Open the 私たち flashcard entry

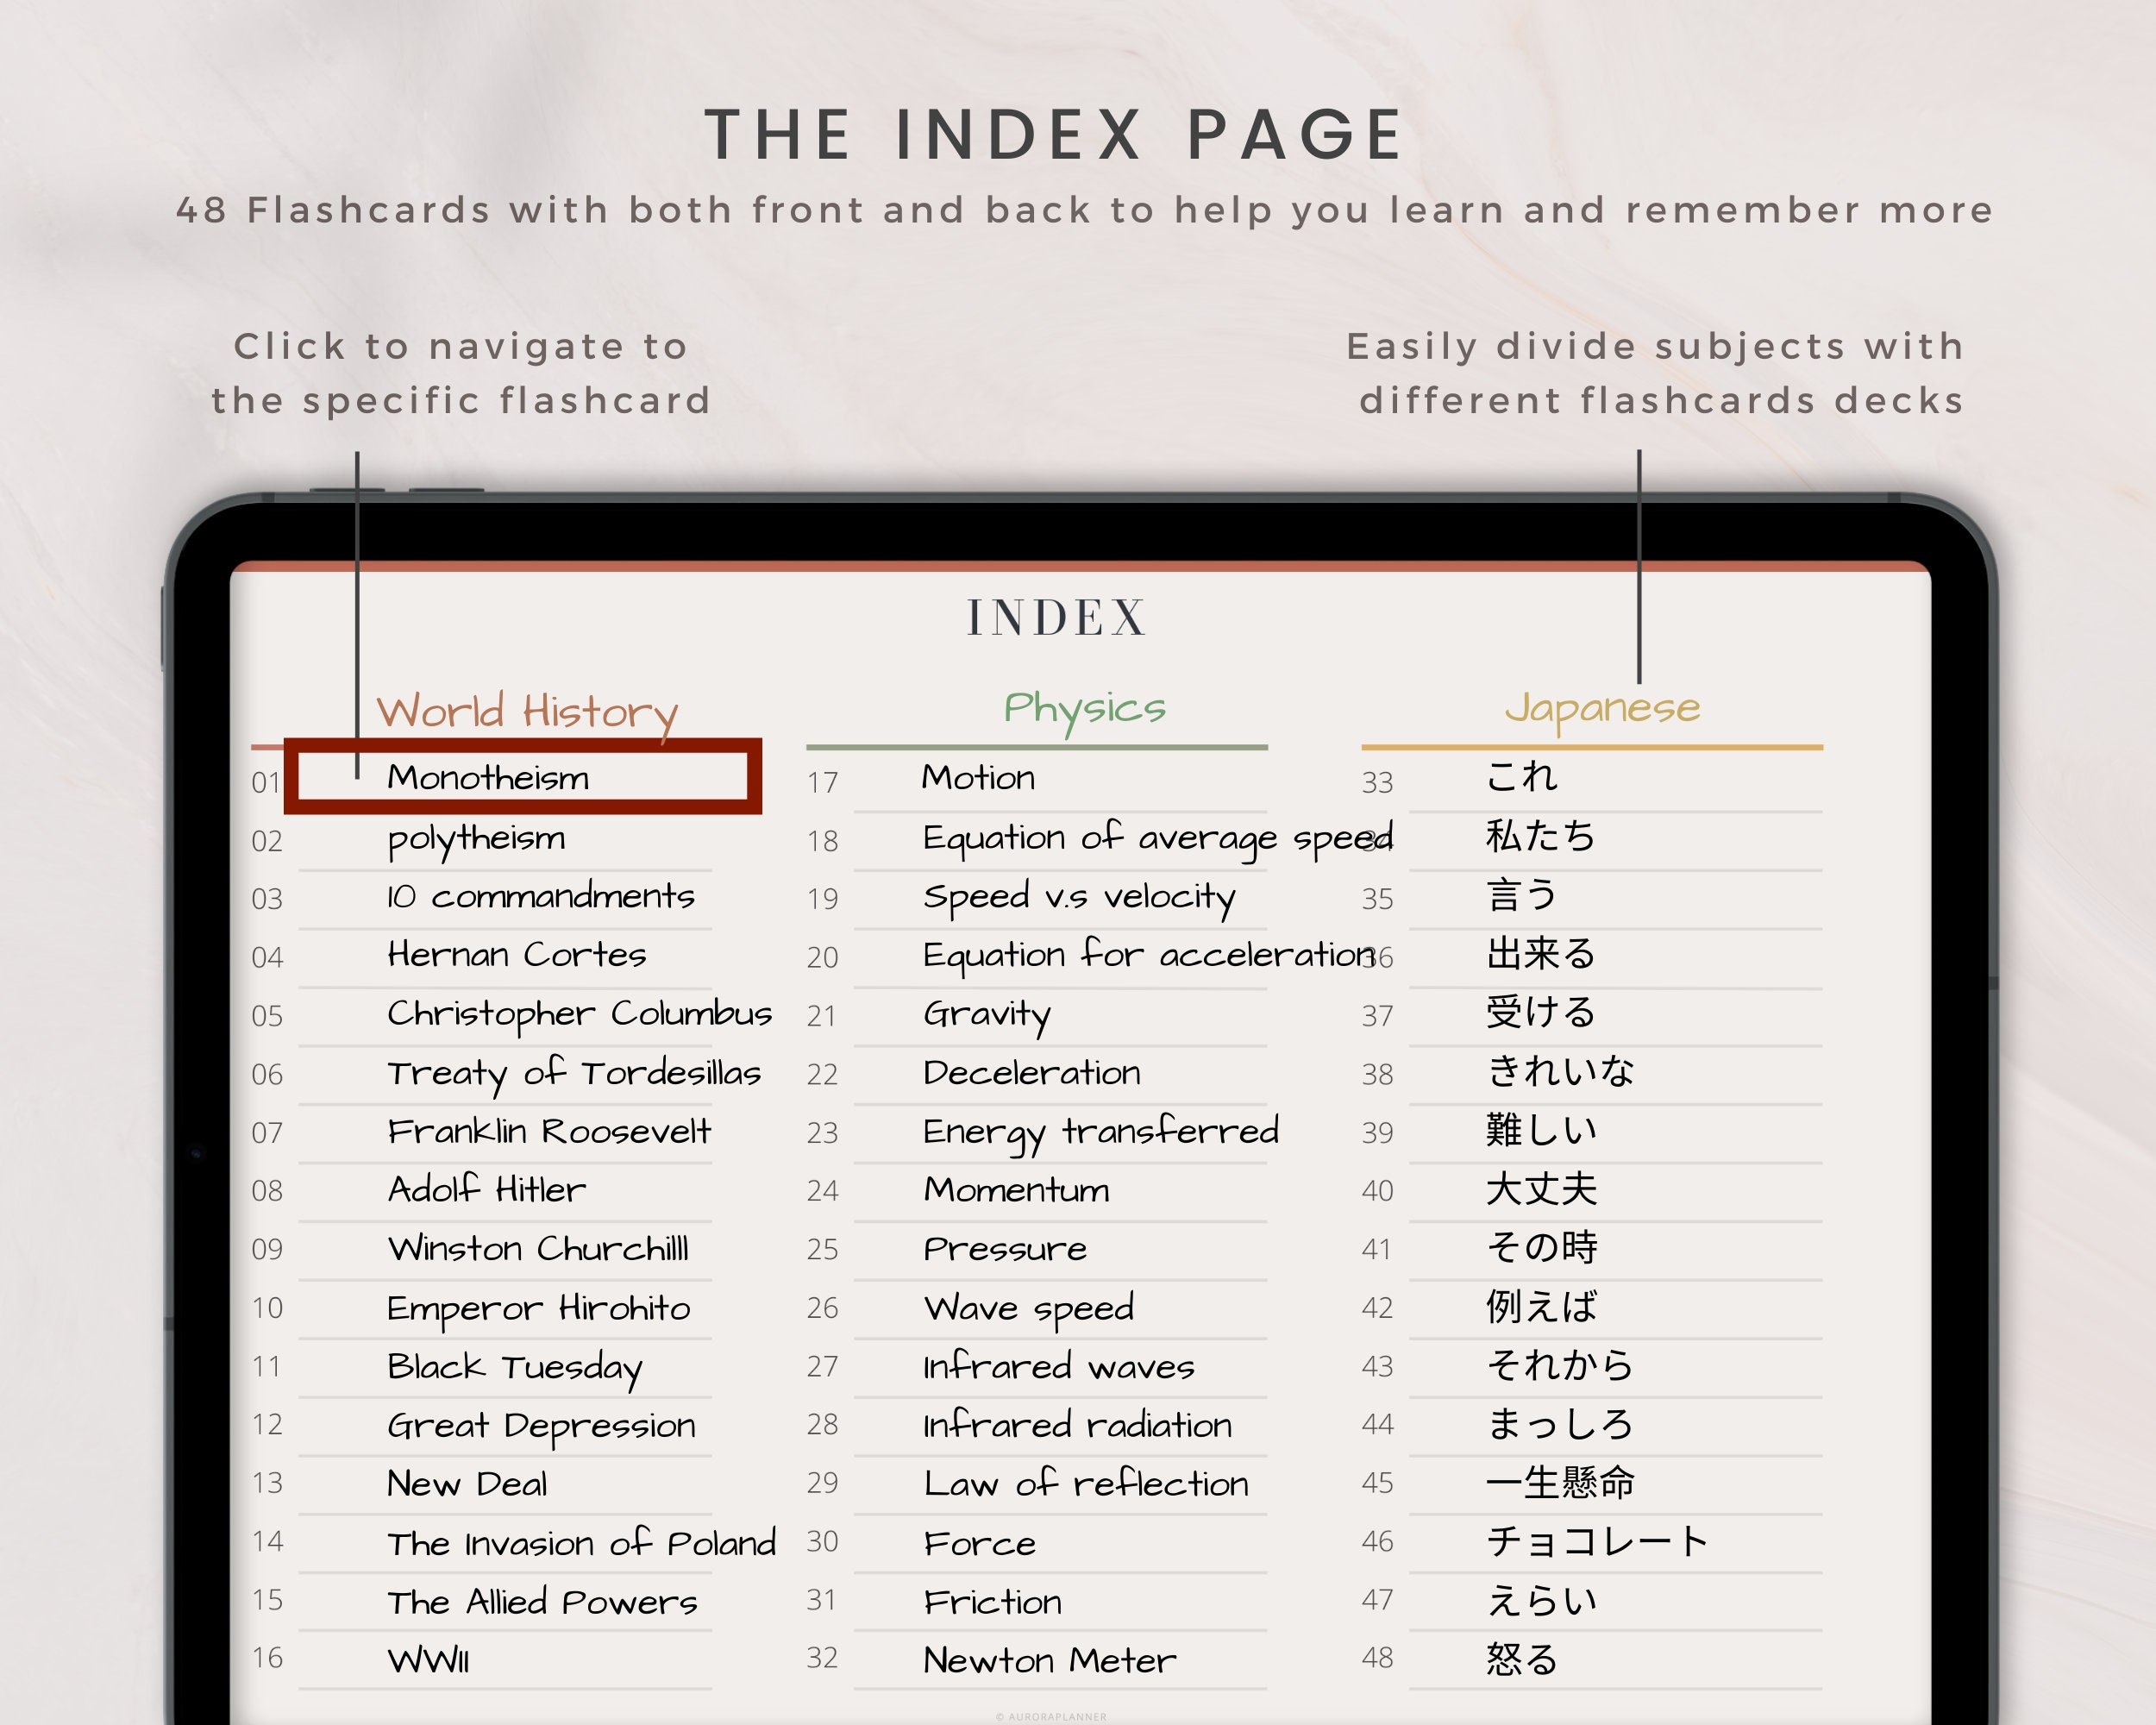tap(1540, 836)
